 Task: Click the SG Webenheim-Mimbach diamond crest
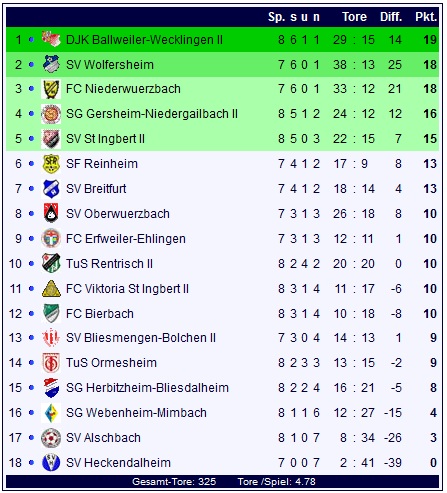[x=51, y=413]
